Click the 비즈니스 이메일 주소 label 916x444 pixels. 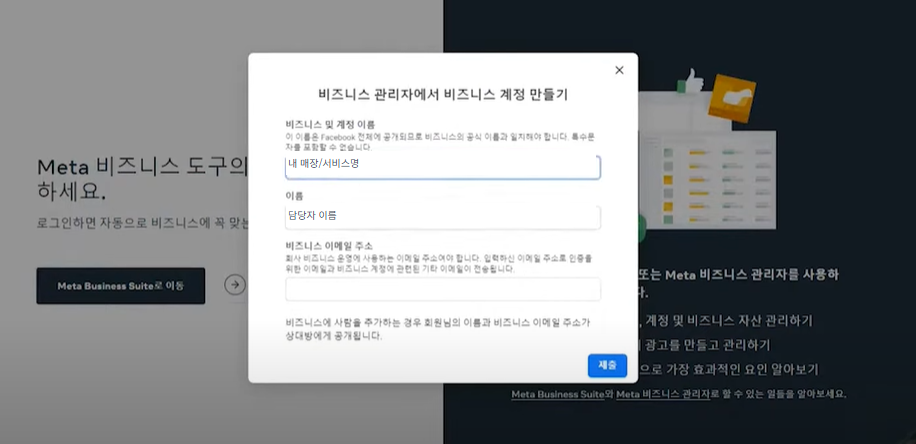pos(329,245)
